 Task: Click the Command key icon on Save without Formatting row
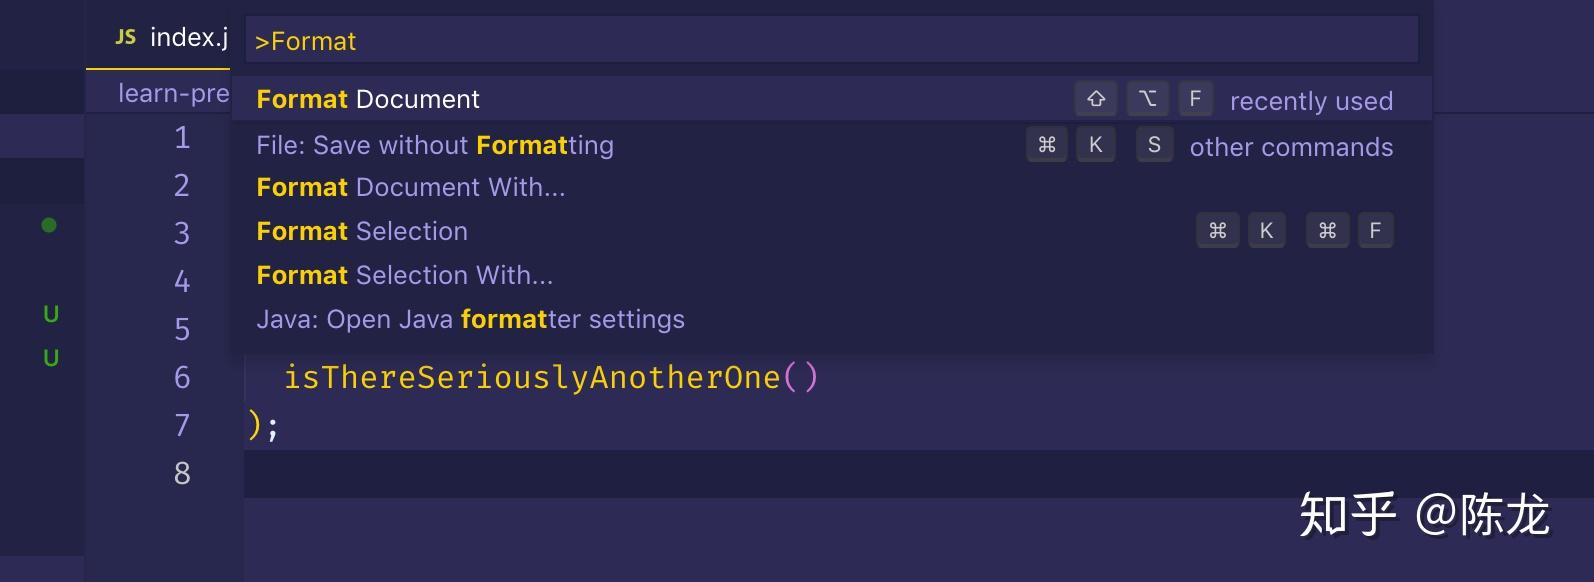(1047, 145)
